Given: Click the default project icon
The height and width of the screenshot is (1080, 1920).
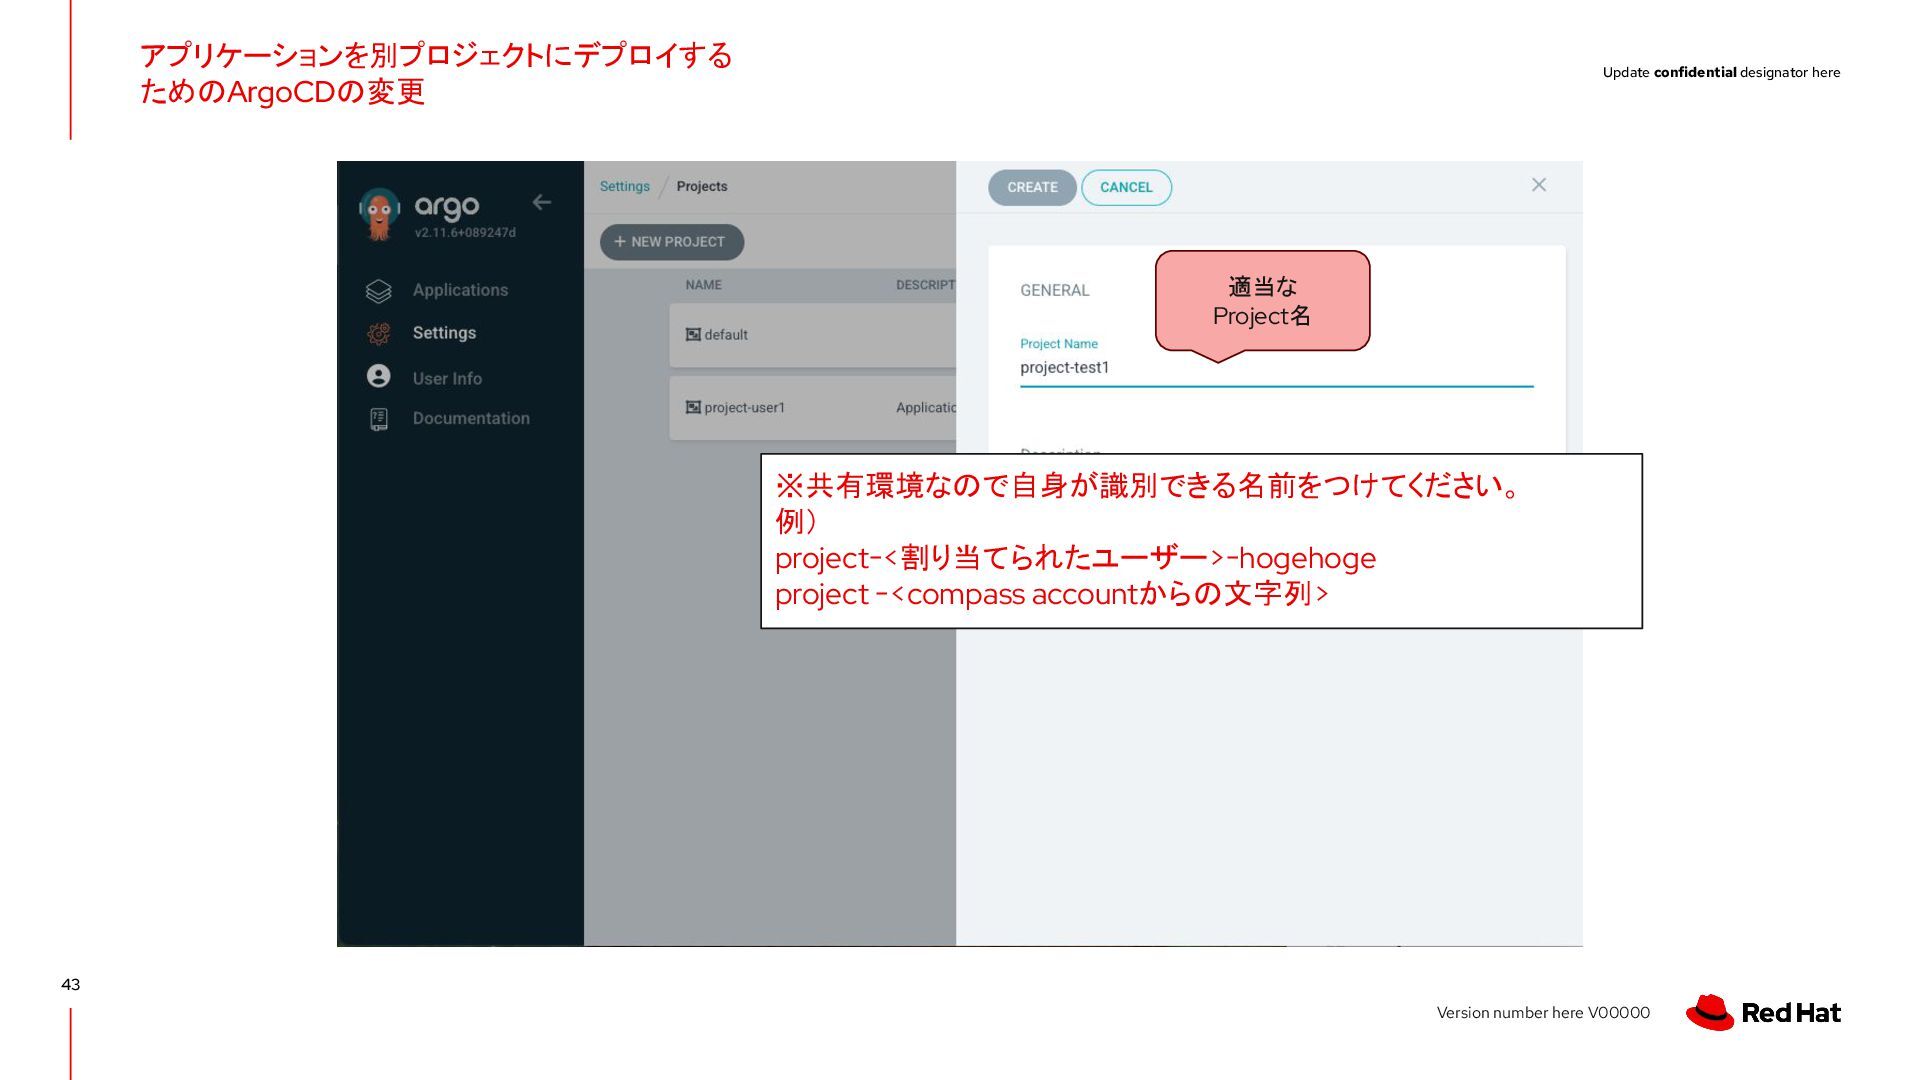Looking at the screenshot, I should pos(693,334).
